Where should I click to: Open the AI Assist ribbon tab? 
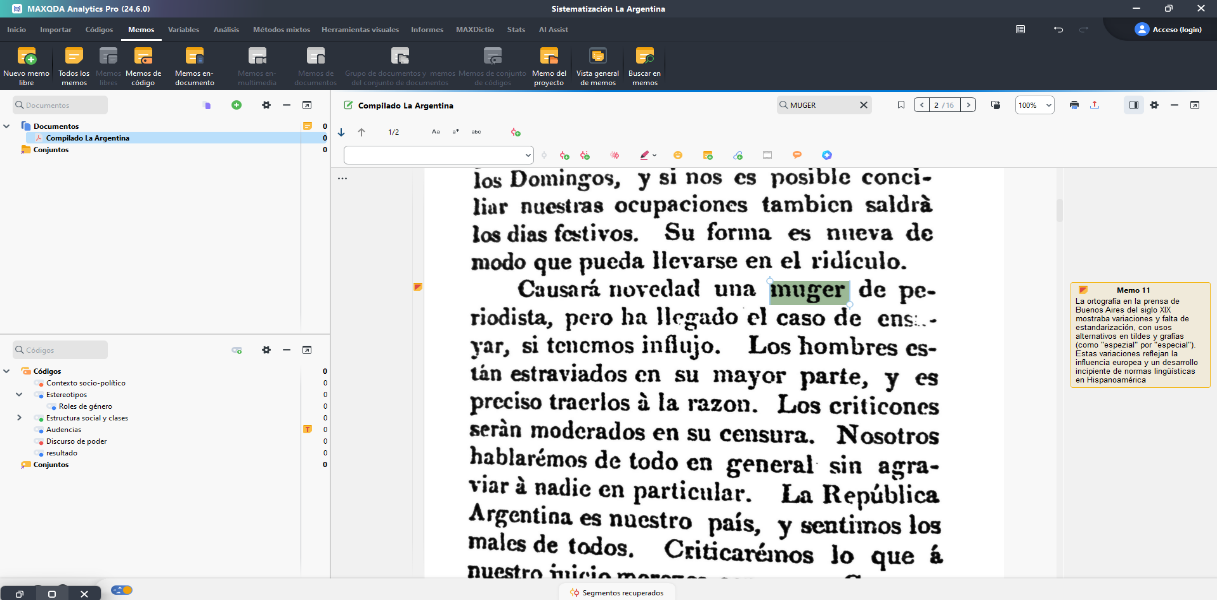(x=553, y=30)
